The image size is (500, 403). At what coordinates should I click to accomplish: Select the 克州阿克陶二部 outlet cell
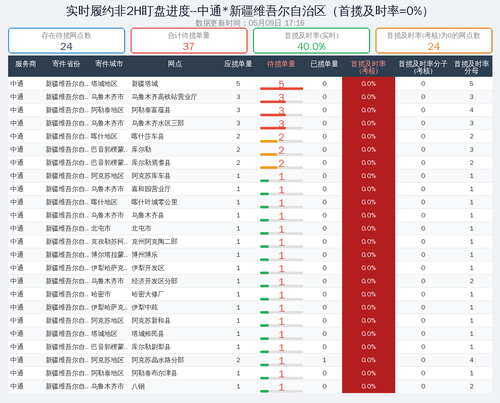154,242
